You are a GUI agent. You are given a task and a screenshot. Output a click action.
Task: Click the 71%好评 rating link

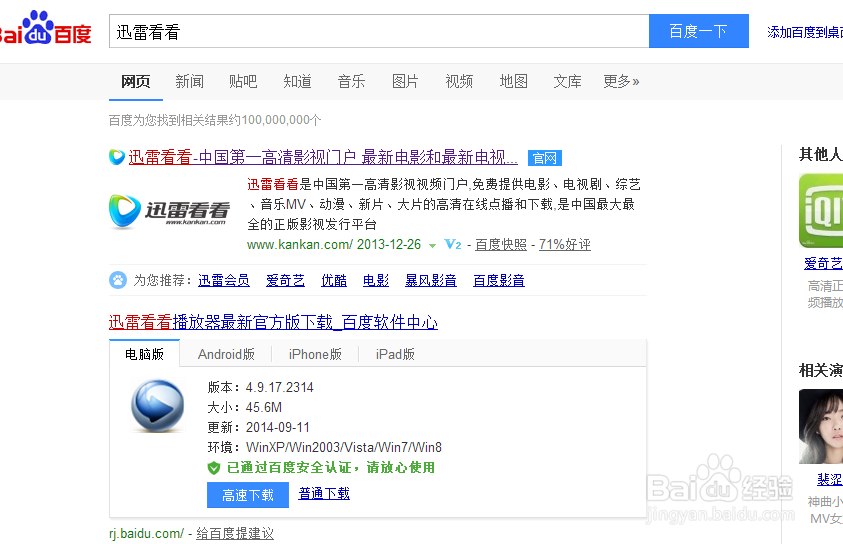565,245
